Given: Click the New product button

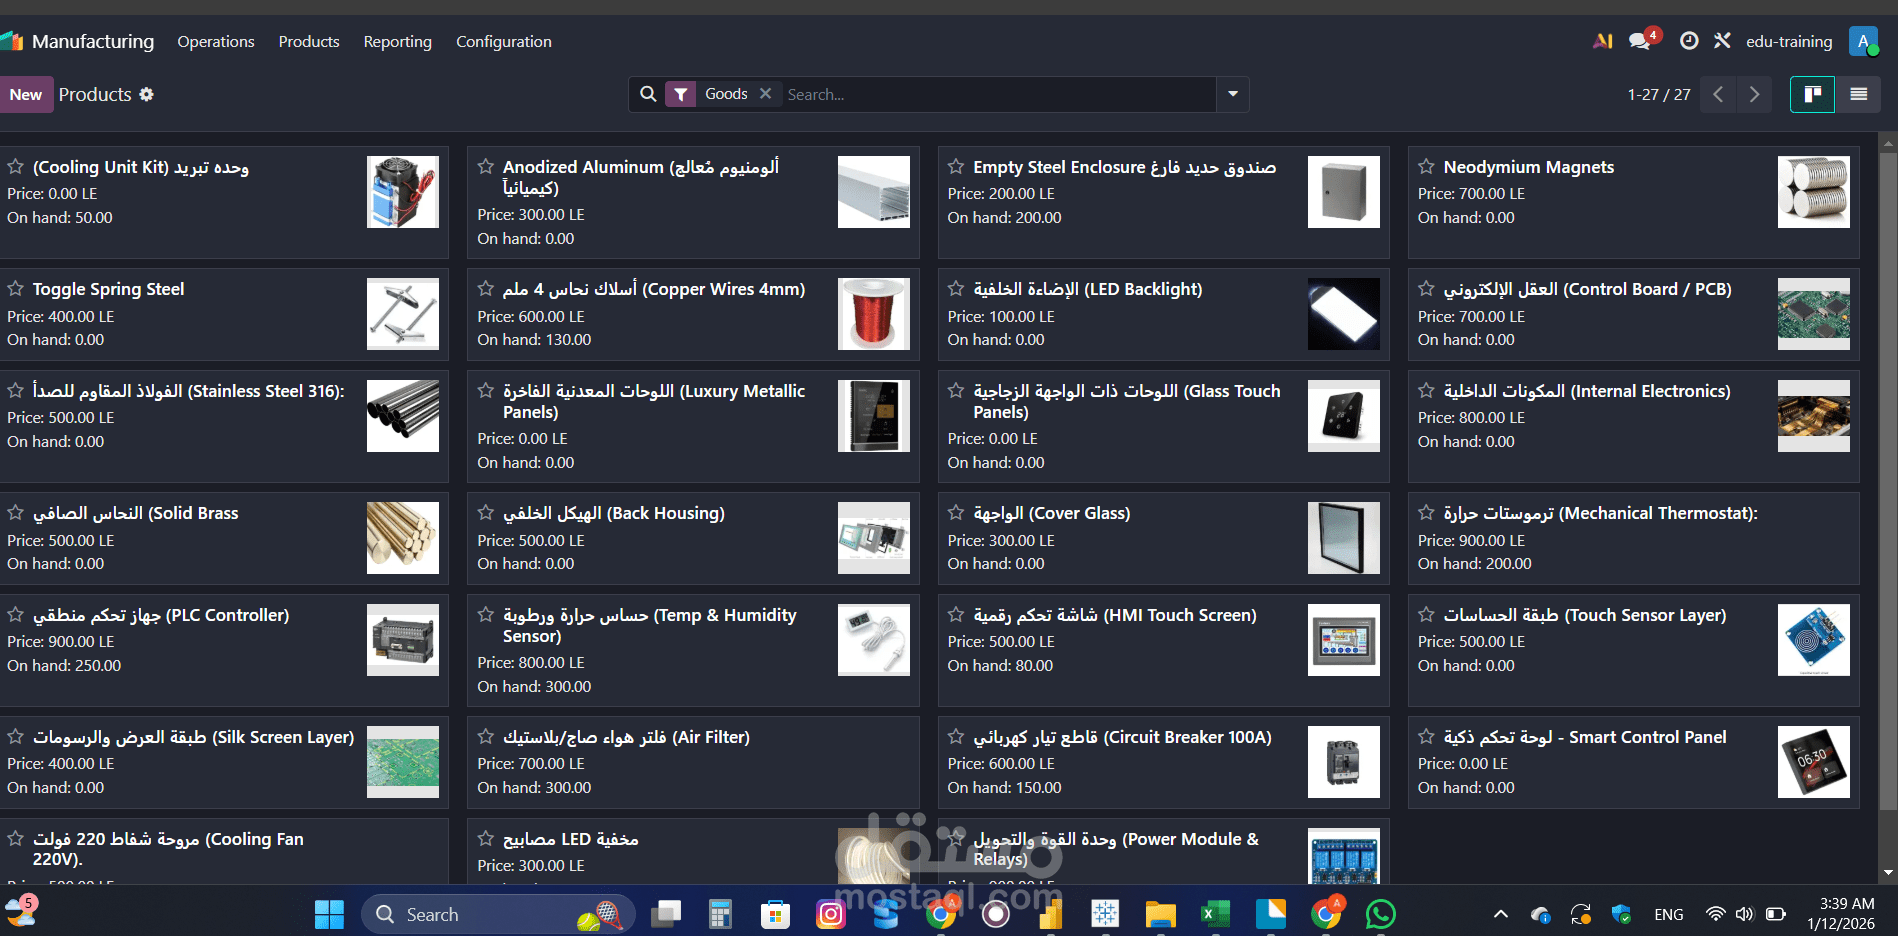Looking at the screenshot, I should (26, 94).
